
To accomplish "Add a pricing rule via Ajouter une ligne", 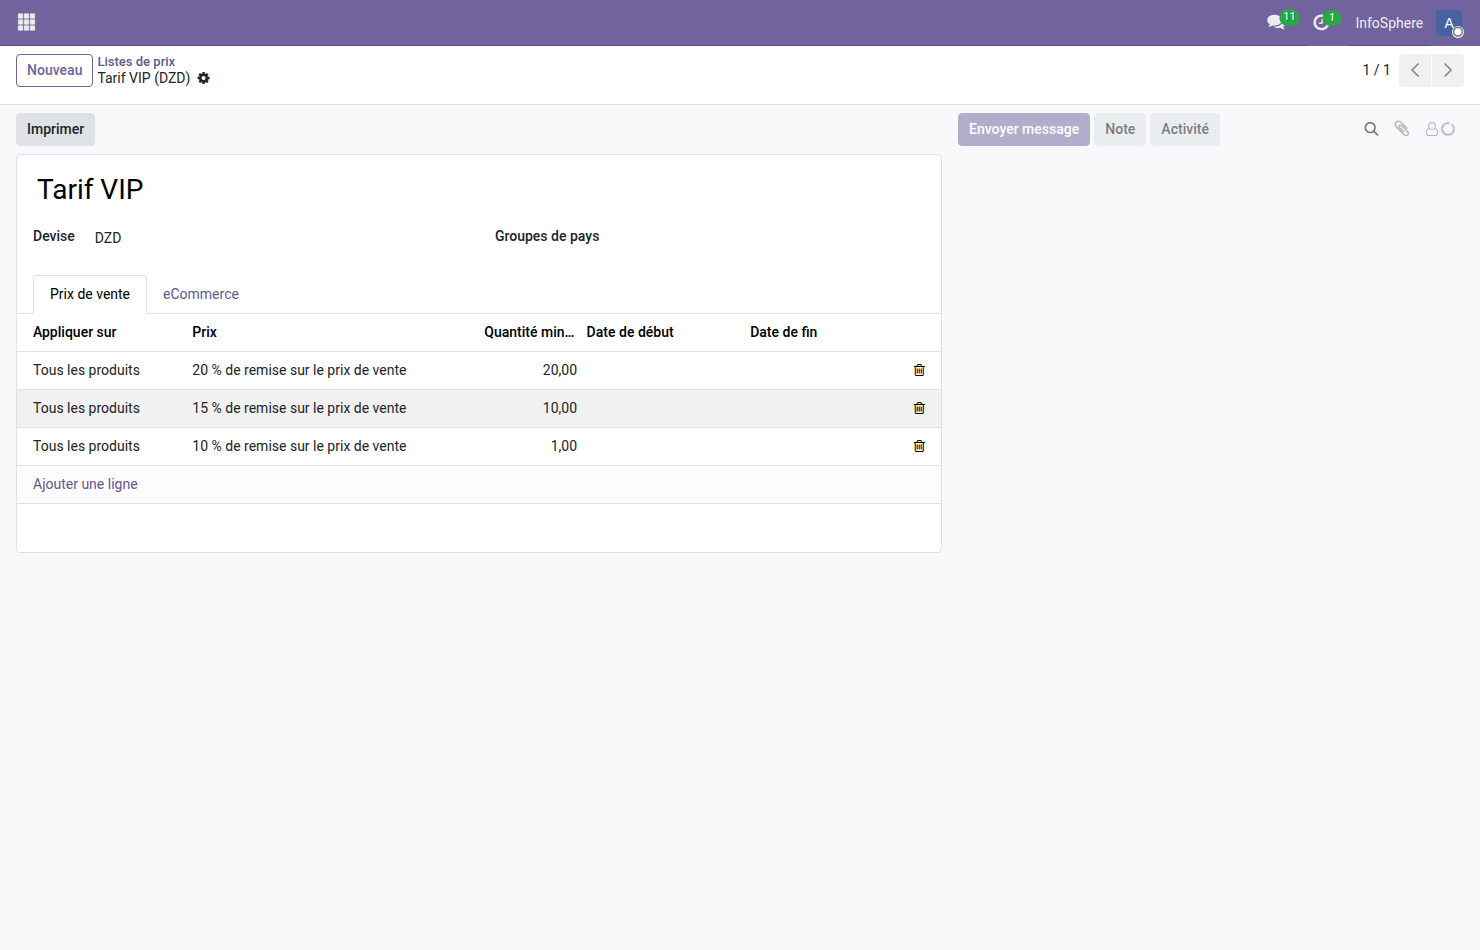I will click(x=85, y=484).
